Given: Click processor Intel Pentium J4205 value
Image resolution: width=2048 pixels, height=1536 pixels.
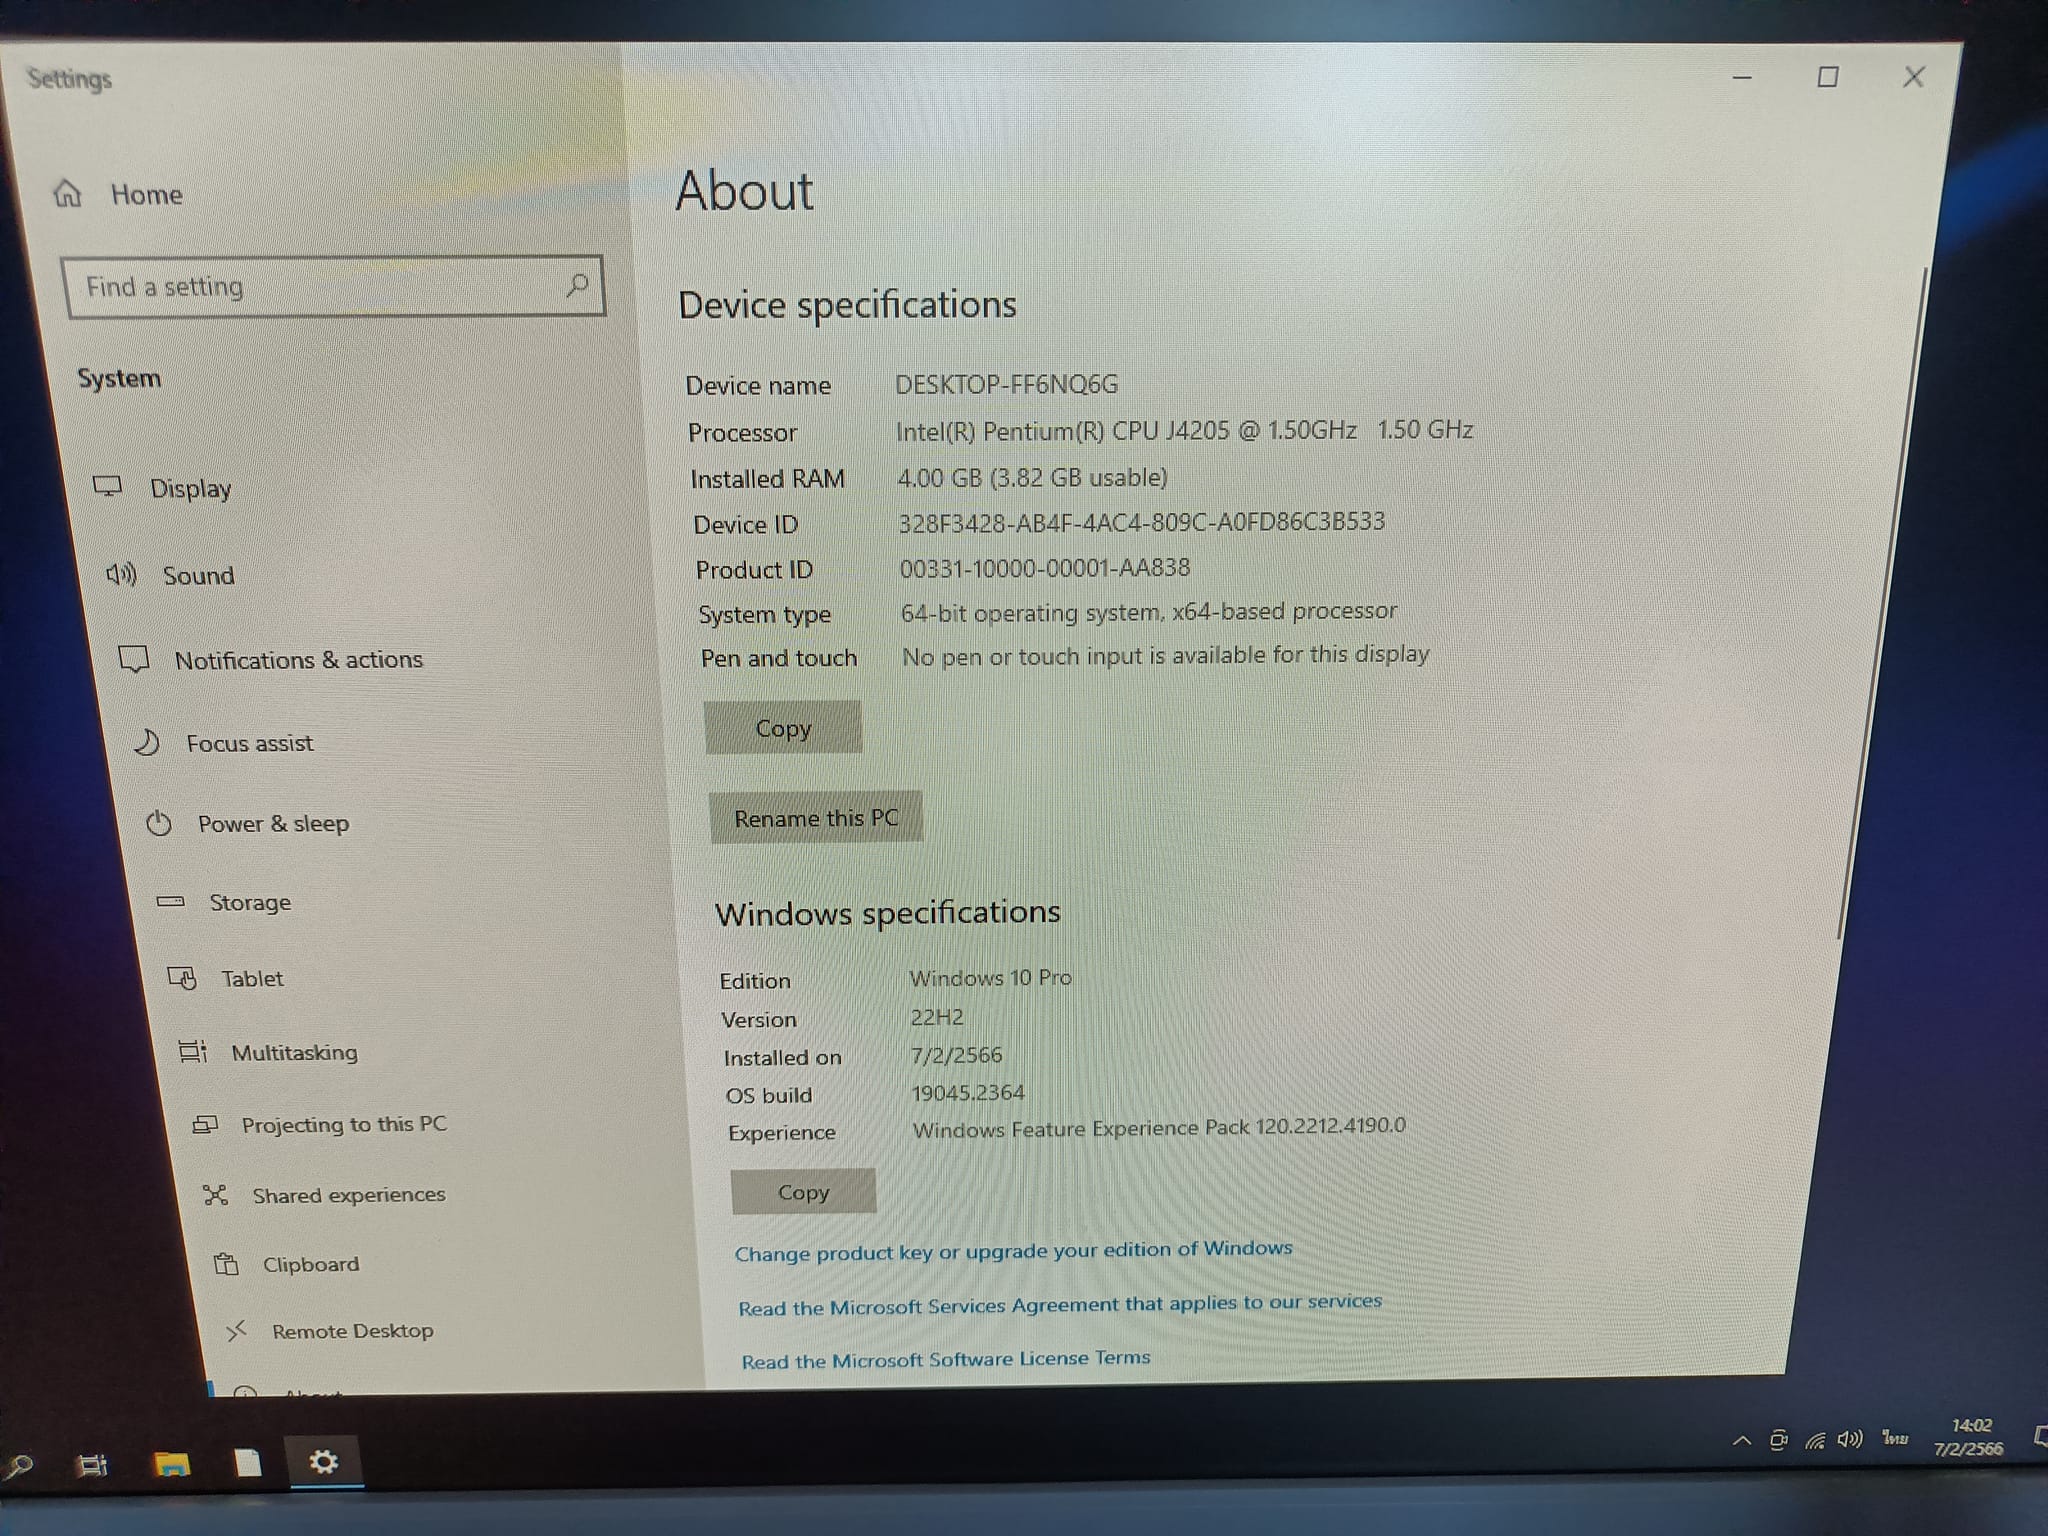Looking at the screenshot, I should [1184, 430].
